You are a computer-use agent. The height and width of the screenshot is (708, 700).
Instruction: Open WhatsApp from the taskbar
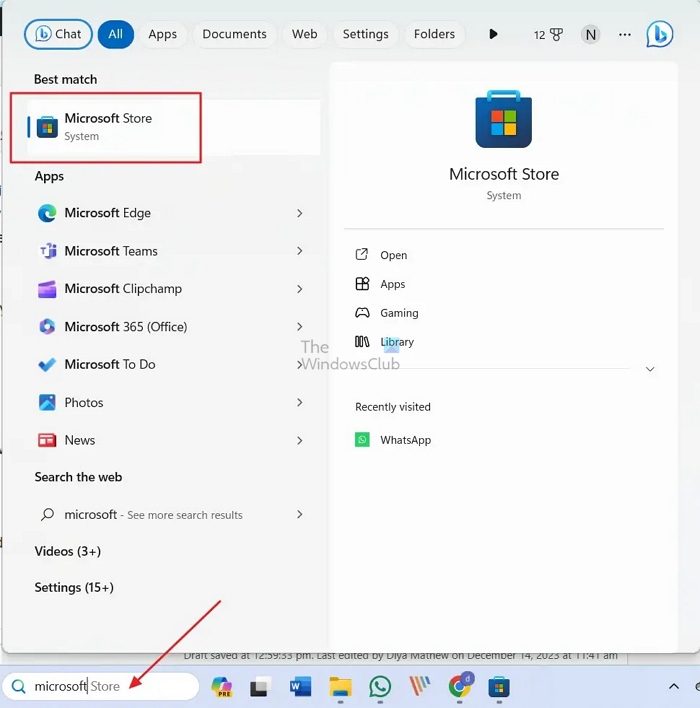tap(380, 687)
